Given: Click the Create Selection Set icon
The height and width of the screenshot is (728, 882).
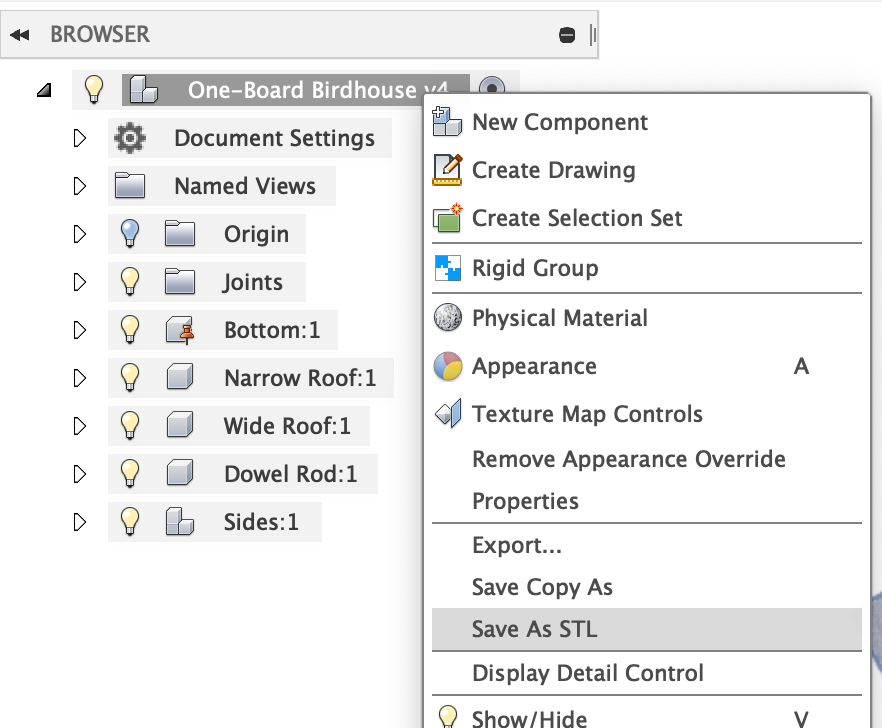Looking at the screenshot, I should point(448,218).
